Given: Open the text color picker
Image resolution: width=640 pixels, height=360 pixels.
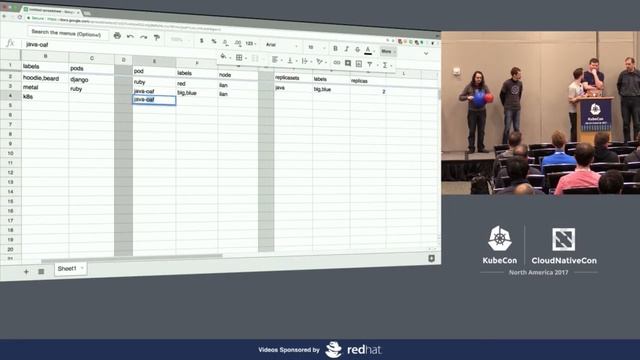Looking at the screenshot, I should click(x=368, y=50).
